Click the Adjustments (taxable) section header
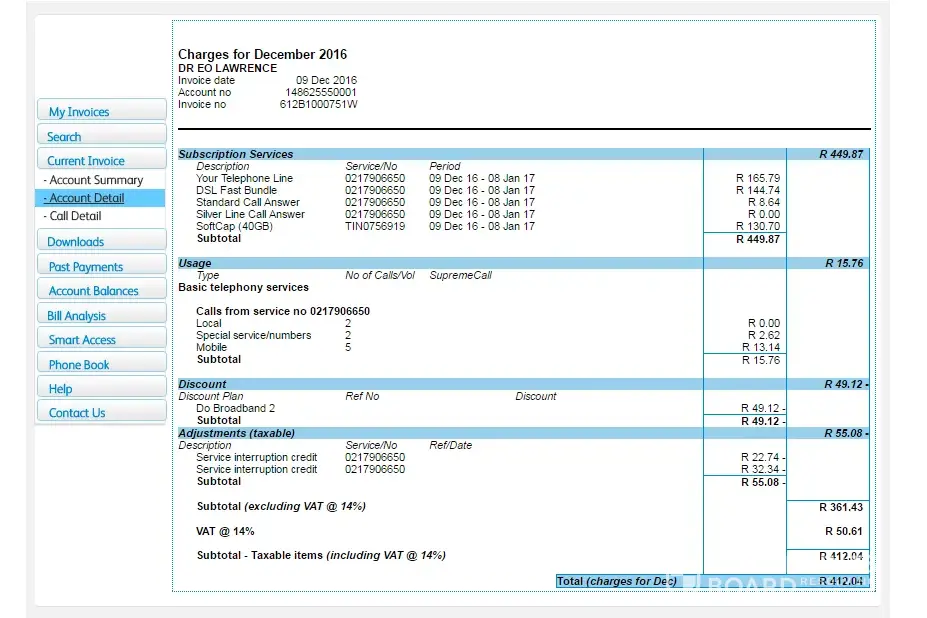Viewport: 927px width, 618px height. point(236,433)
